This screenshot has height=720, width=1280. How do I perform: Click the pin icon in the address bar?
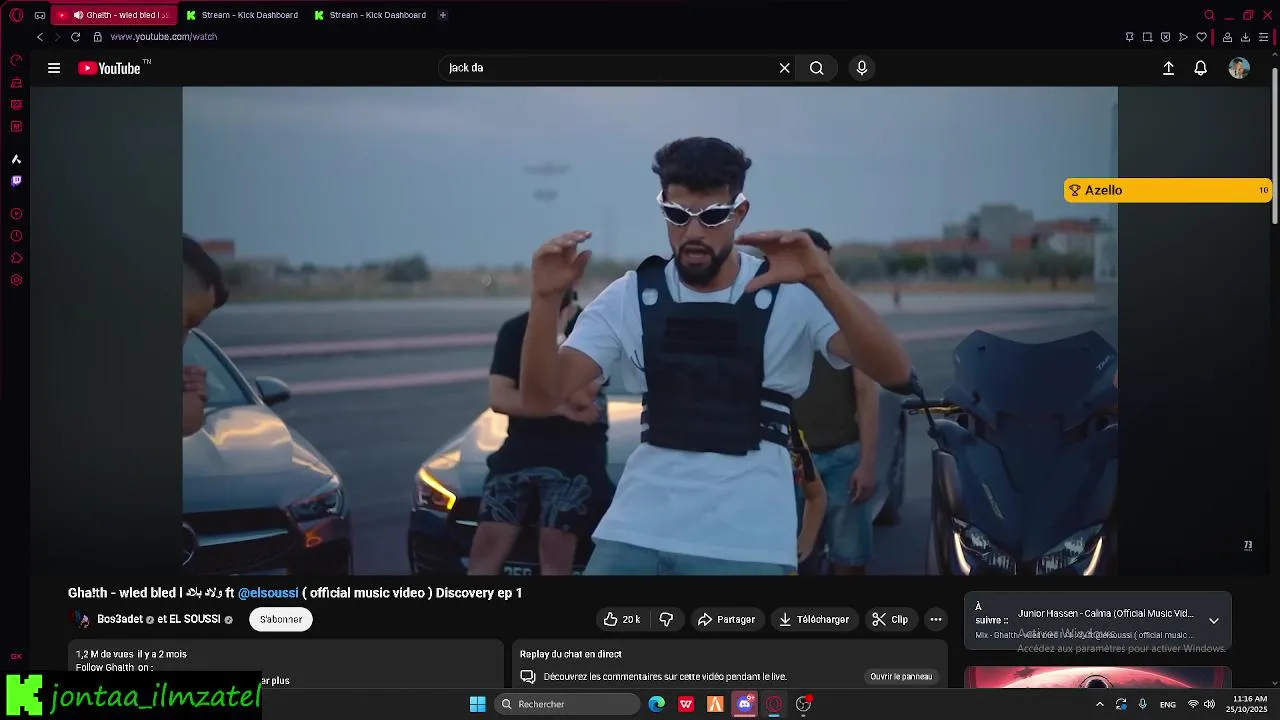[1129, 37]
